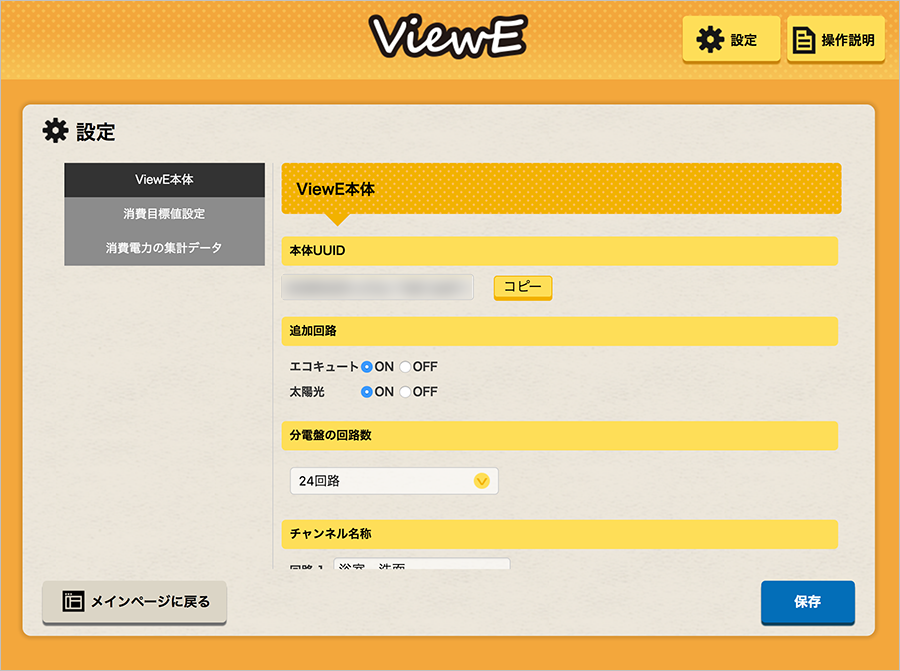Click the 分電盤の回路数 section heading
The height and width of the screenshot is (671, 900).
point(560,436)
